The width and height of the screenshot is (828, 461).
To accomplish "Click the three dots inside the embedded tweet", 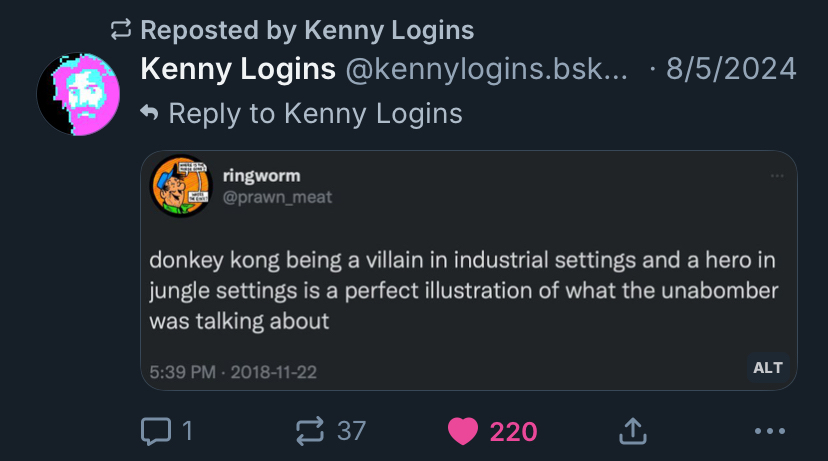I will pyautogui.click(x=777, y=176).
